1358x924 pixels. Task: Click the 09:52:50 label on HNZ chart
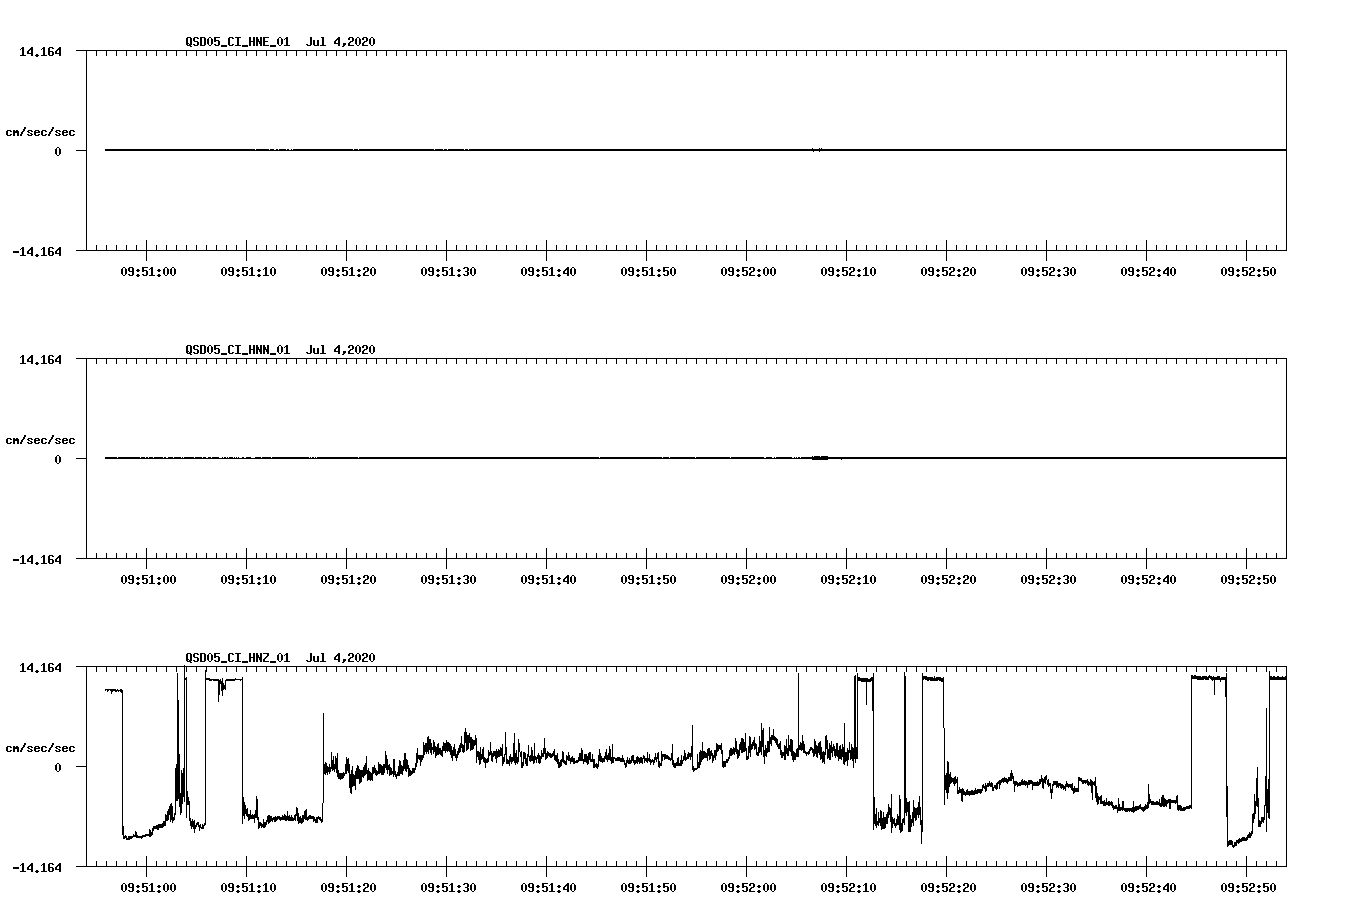coord(1248,887)
